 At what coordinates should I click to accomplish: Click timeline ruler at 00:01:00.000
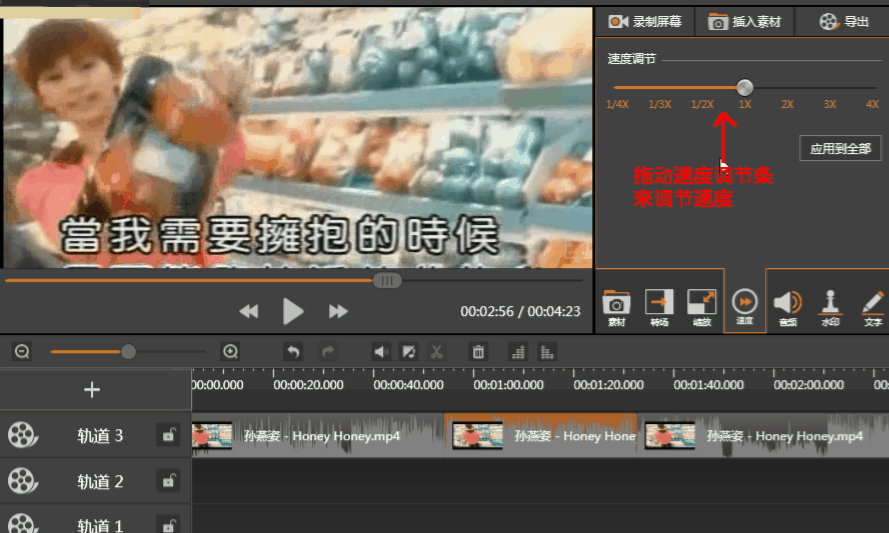[x=509, y=384]
